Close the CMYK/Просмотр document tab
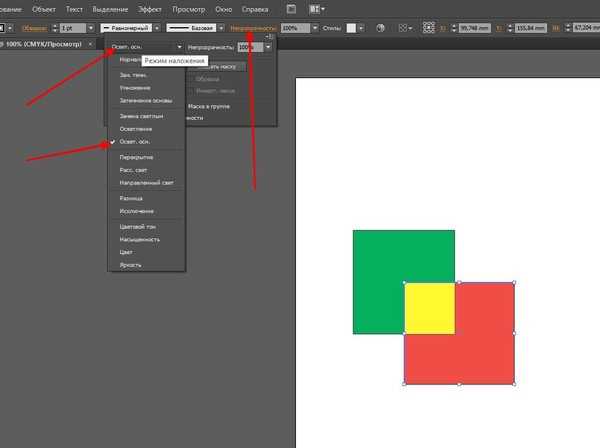Image resolution: width=600 pixels, height=448 pixels. (90, 44)
